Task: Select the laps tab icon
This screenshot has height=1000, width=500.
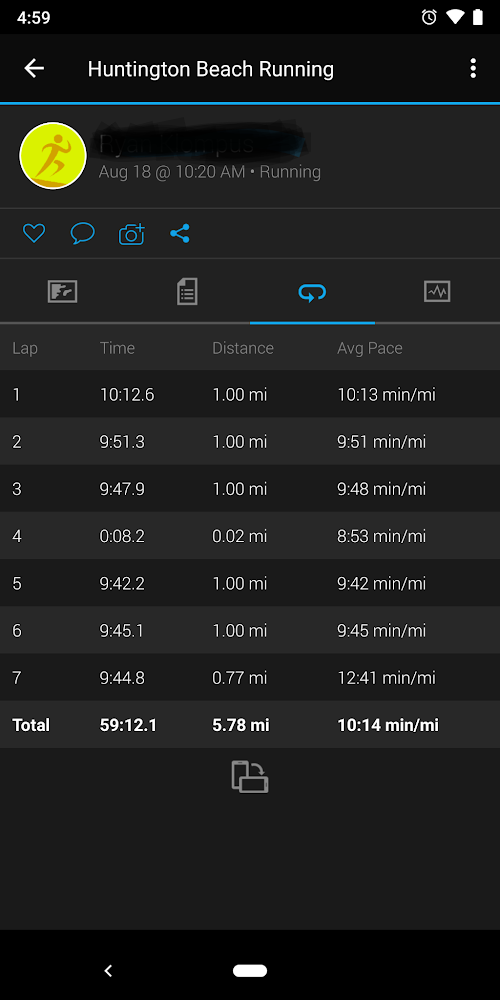Action: pyautogui.click(x=312, y=292)
